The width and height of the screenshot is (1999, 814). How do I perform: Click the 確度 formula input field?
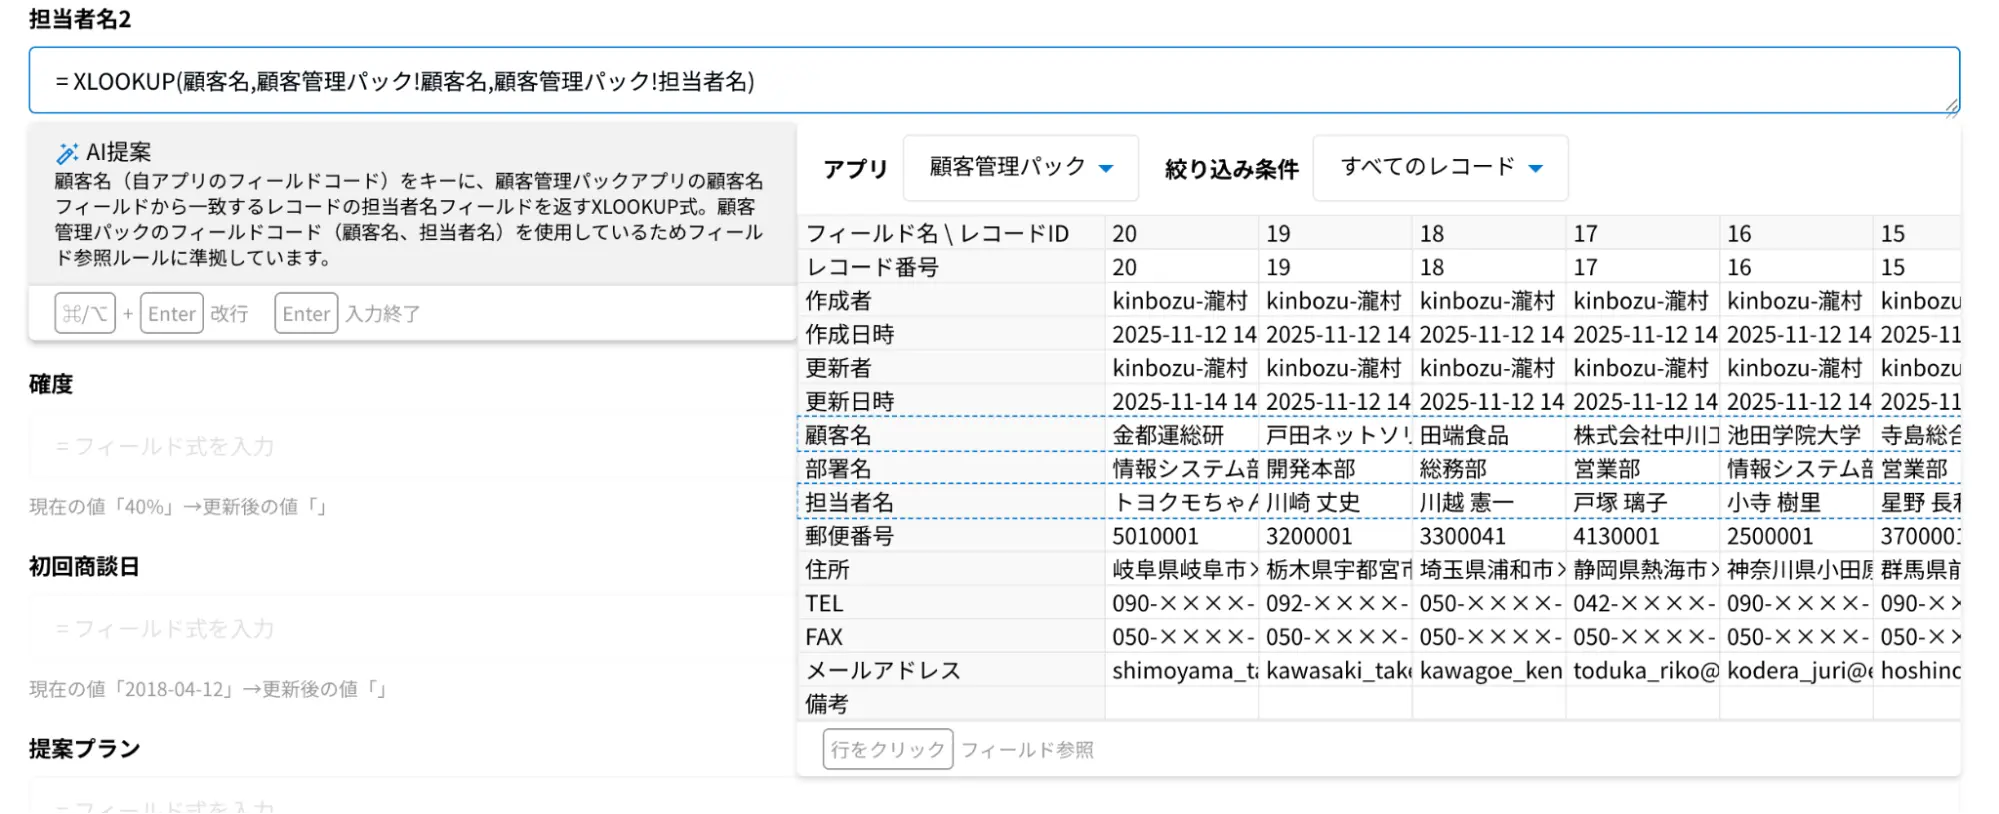[x=410, y=447]
